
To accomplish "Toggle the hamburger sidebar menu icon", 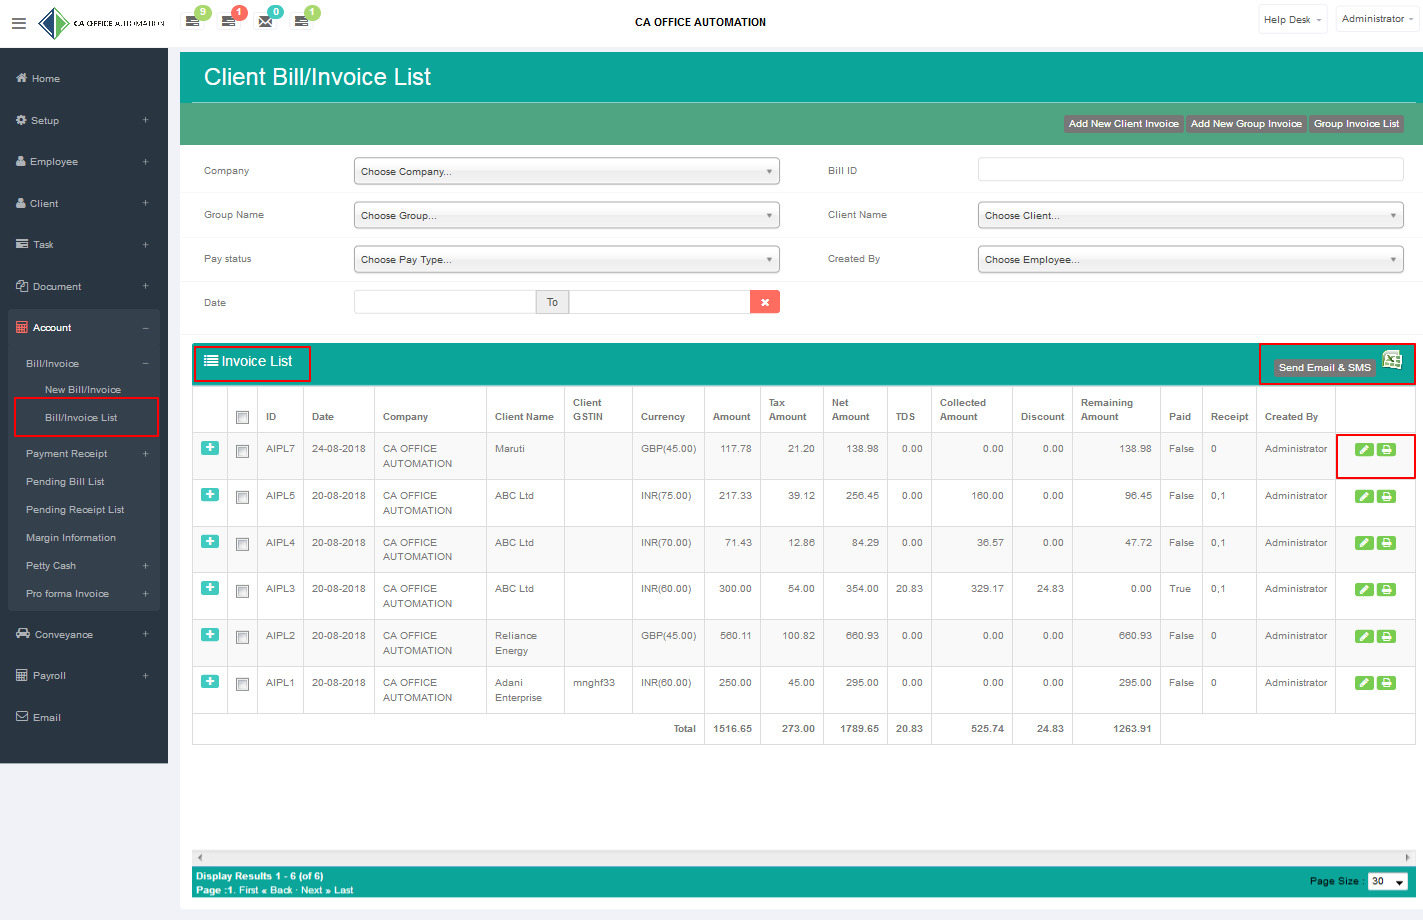I will [x=18, y=23].
